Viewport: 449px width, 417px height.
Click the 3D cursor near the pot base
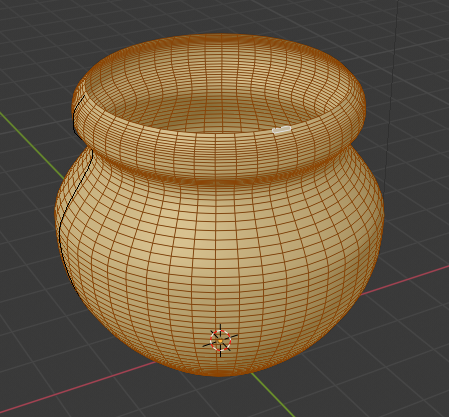[220, 340]
